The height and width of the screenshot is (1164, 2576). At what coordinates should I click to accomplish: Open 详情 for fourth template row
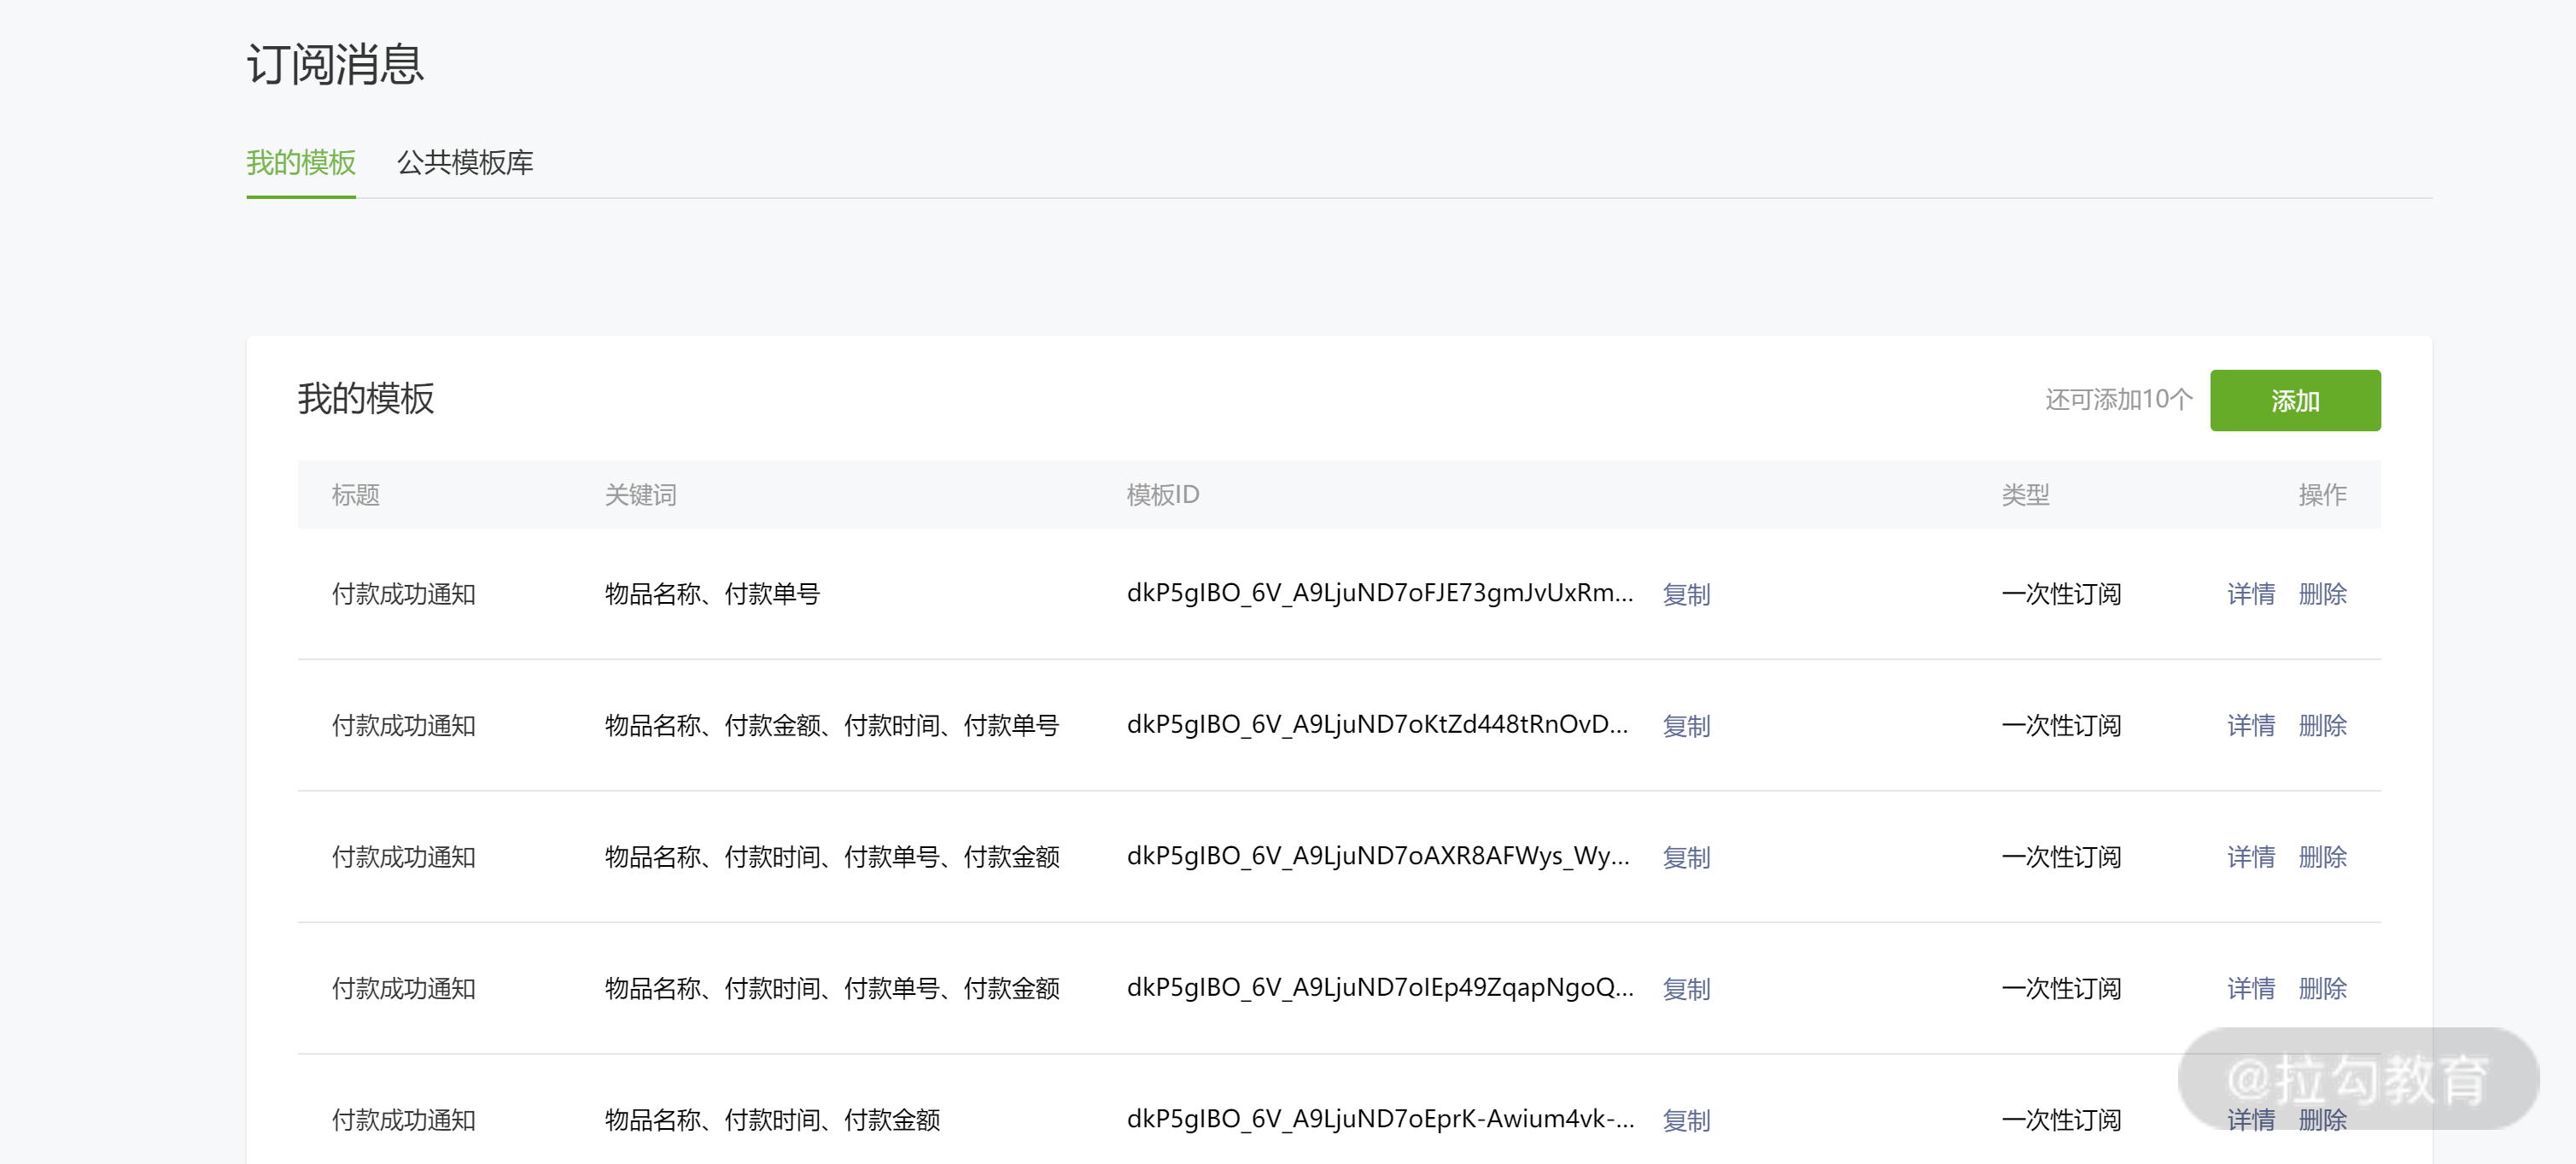[x=2250, y=989]
